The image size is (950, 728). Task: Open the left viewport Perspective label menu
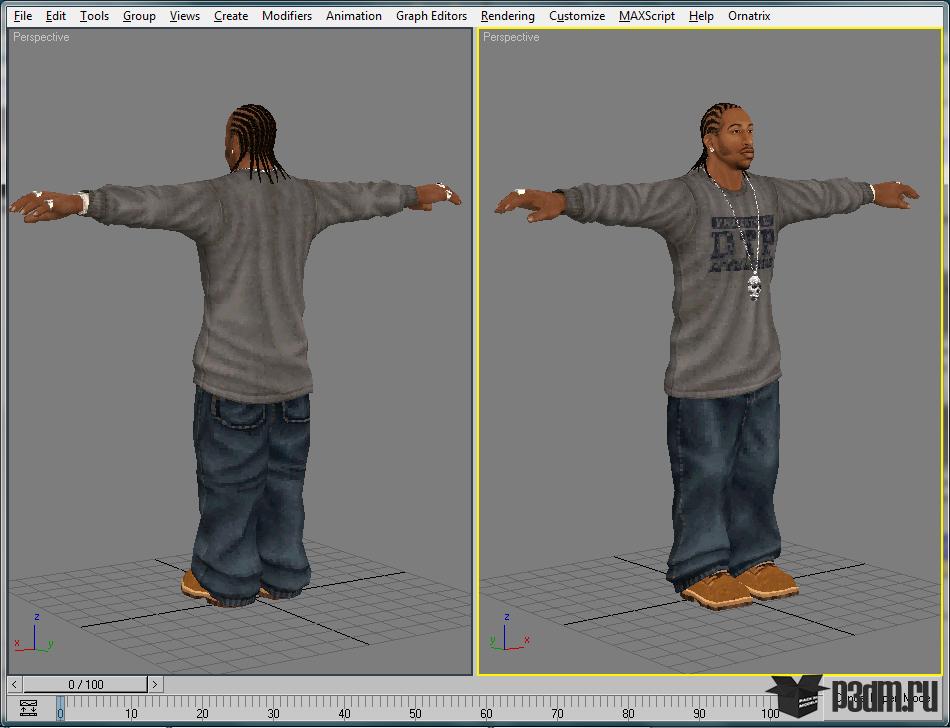coord(41,37)
